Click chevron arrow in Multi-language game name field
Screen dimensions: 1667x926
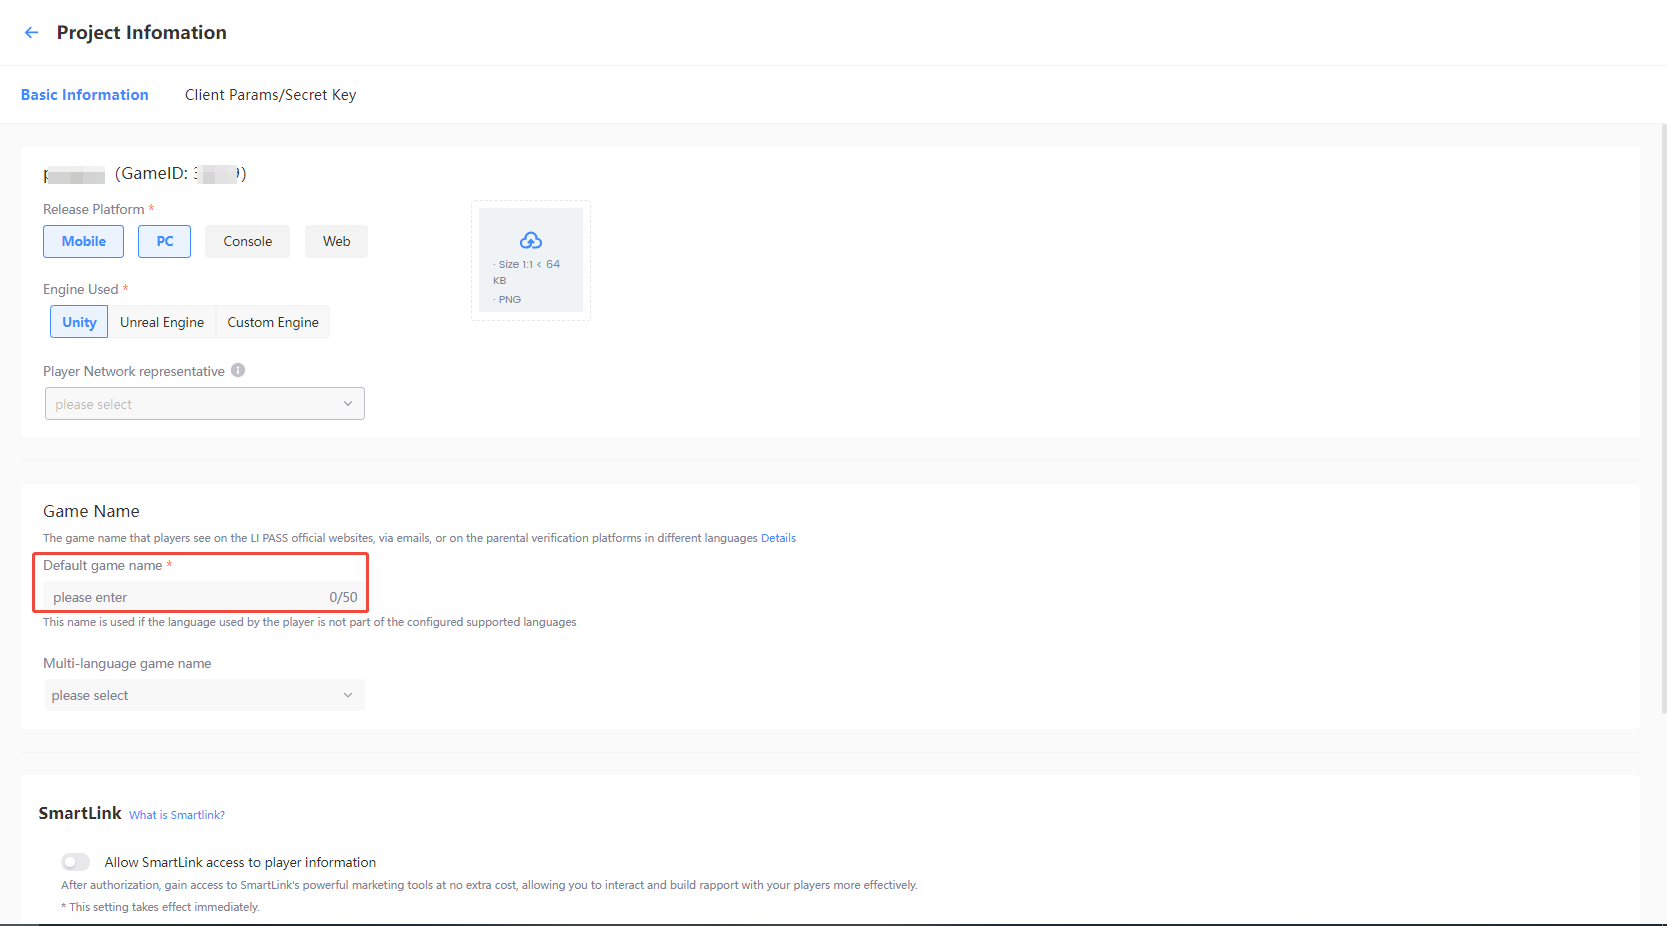point(348,695)
